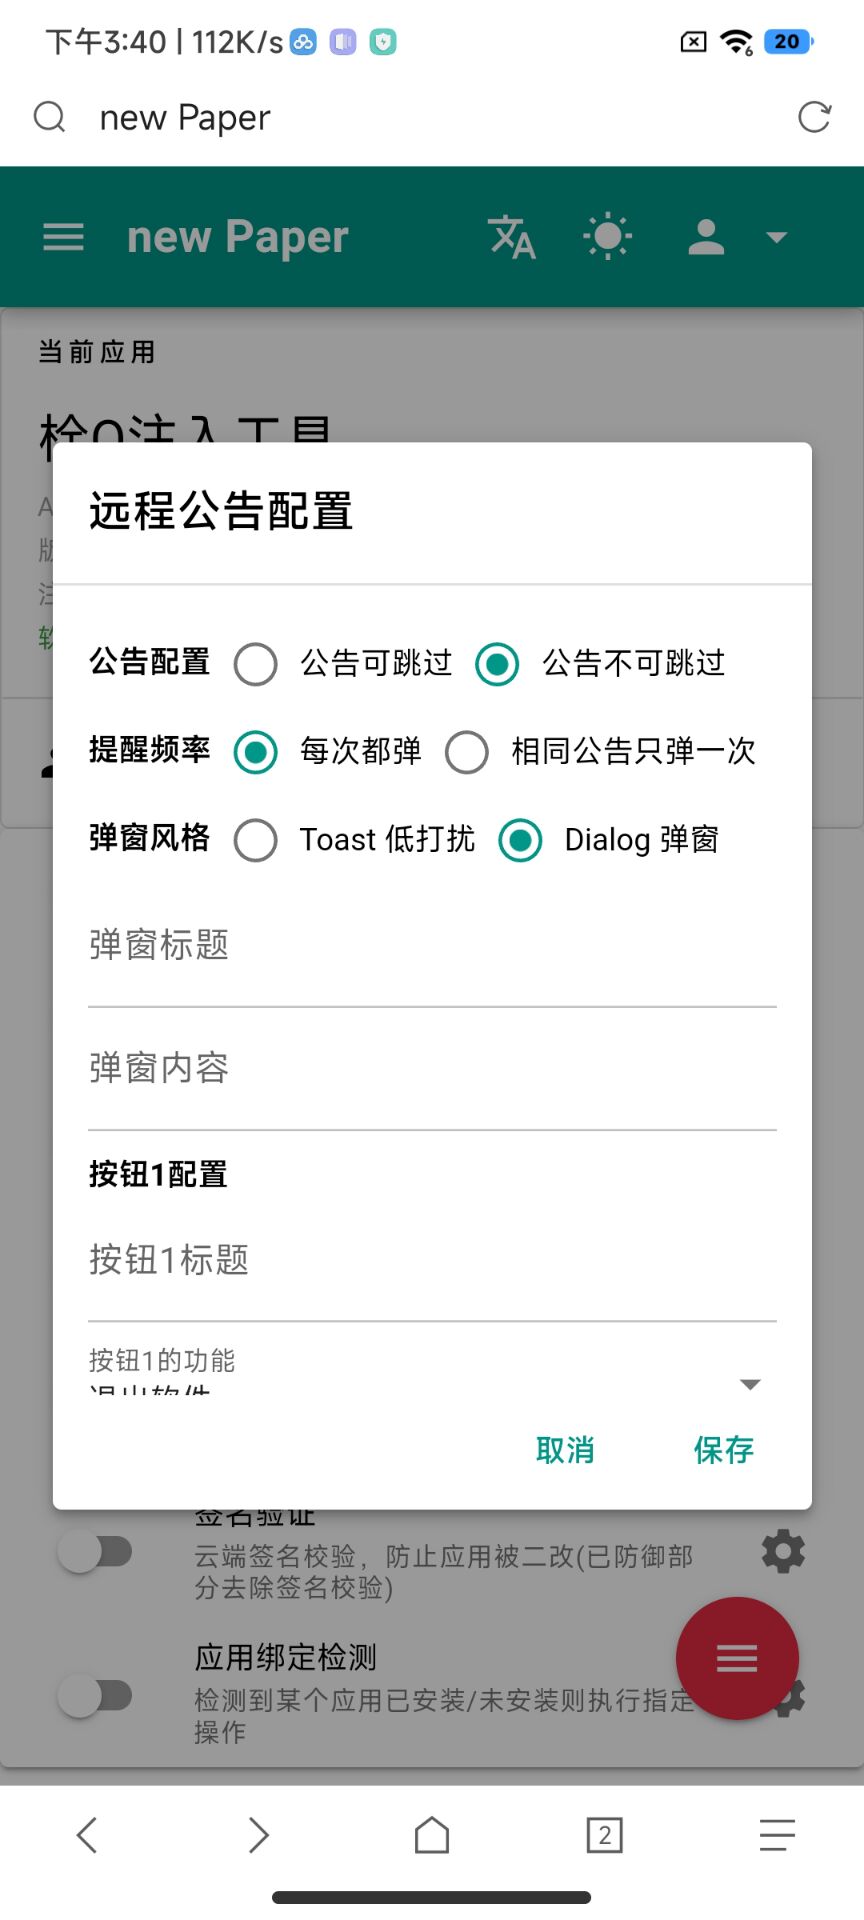Screen dimensions: 864x1920
Task: Select 相同公告只弹一次 radio option
Action: point(467,752)
